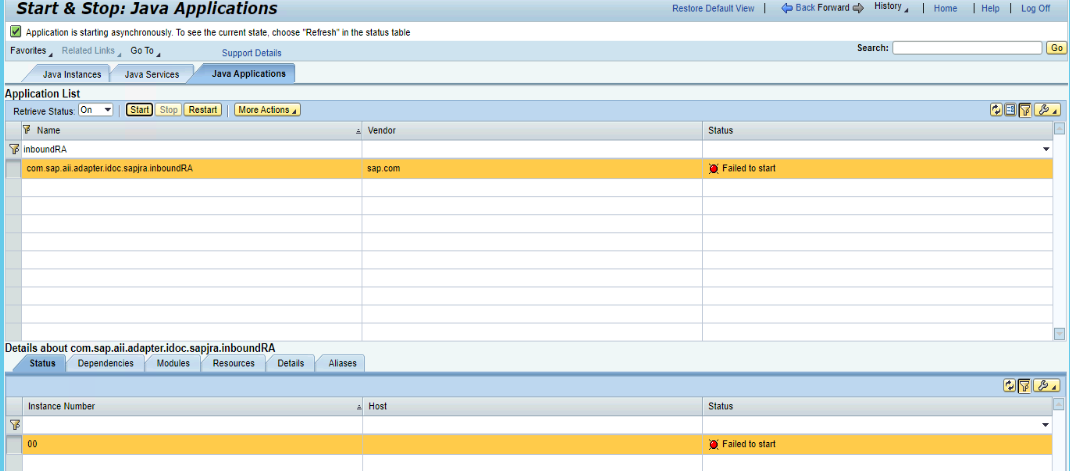Open the Aliases tab
1070x471 pixels.
coord(343,363)
